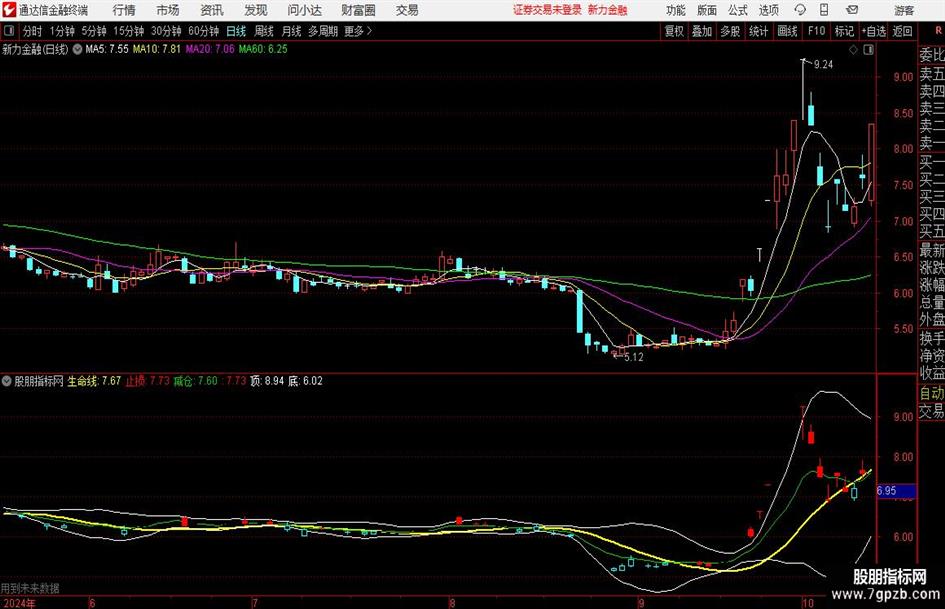
Task: Switch to the 月线 monthly tab
Action: tap(292, 31)
